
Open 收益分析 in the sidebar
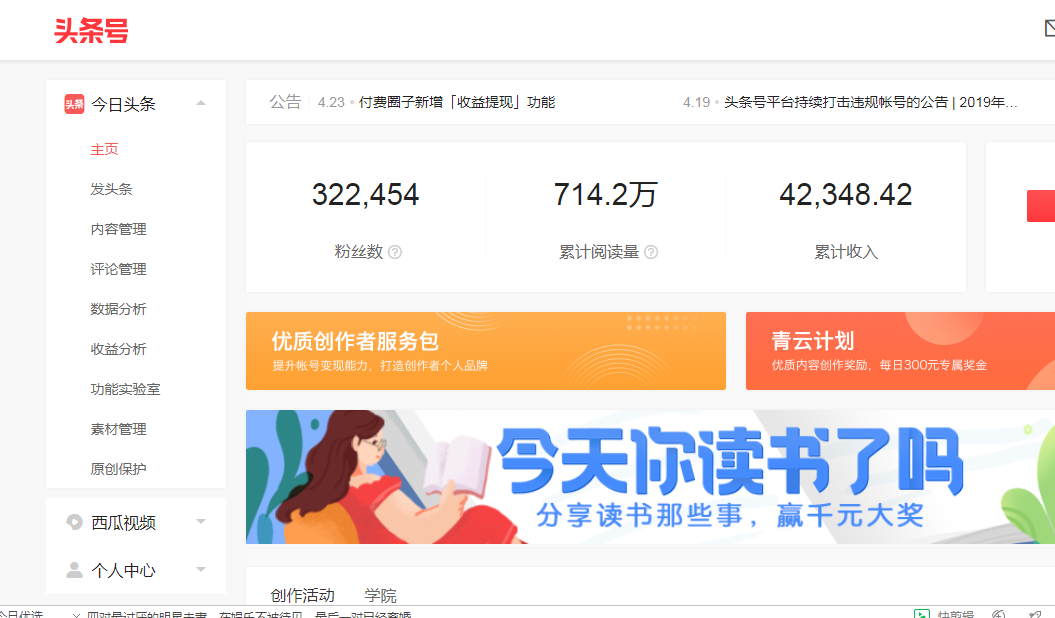118,349
